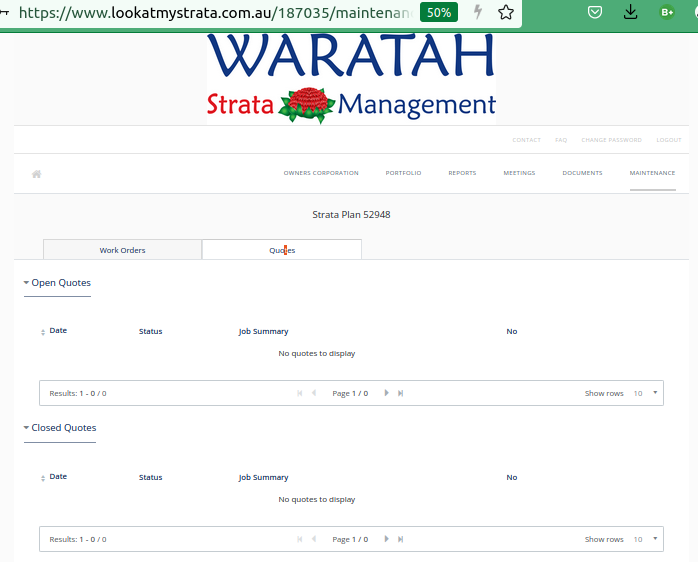This screenshot has width=698, height=562.
Task: Click No column header in Open Quotes
Action: [511, 331]
